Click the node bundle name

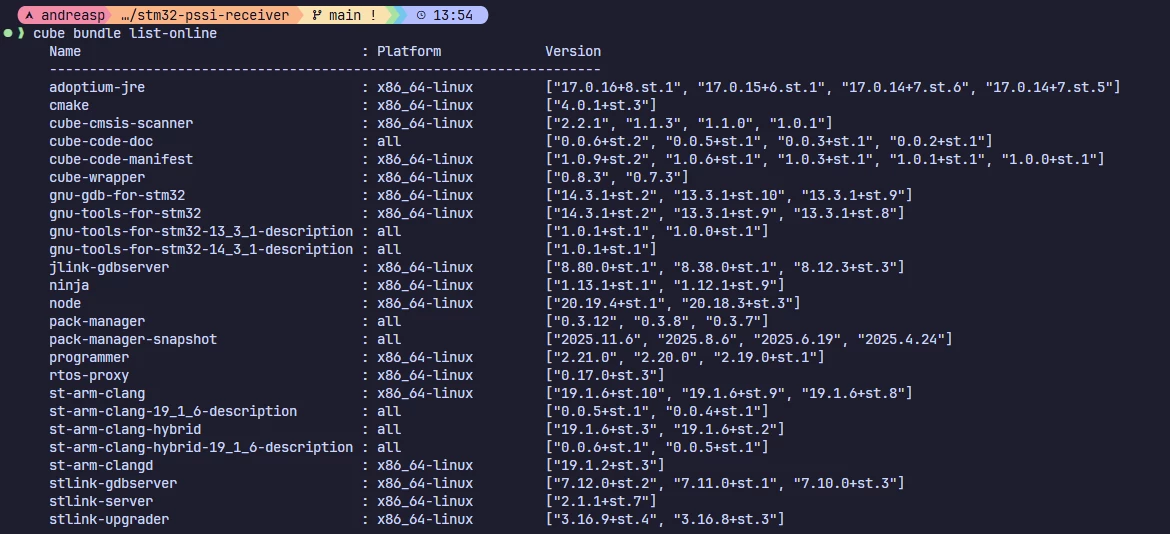[65, 303]
